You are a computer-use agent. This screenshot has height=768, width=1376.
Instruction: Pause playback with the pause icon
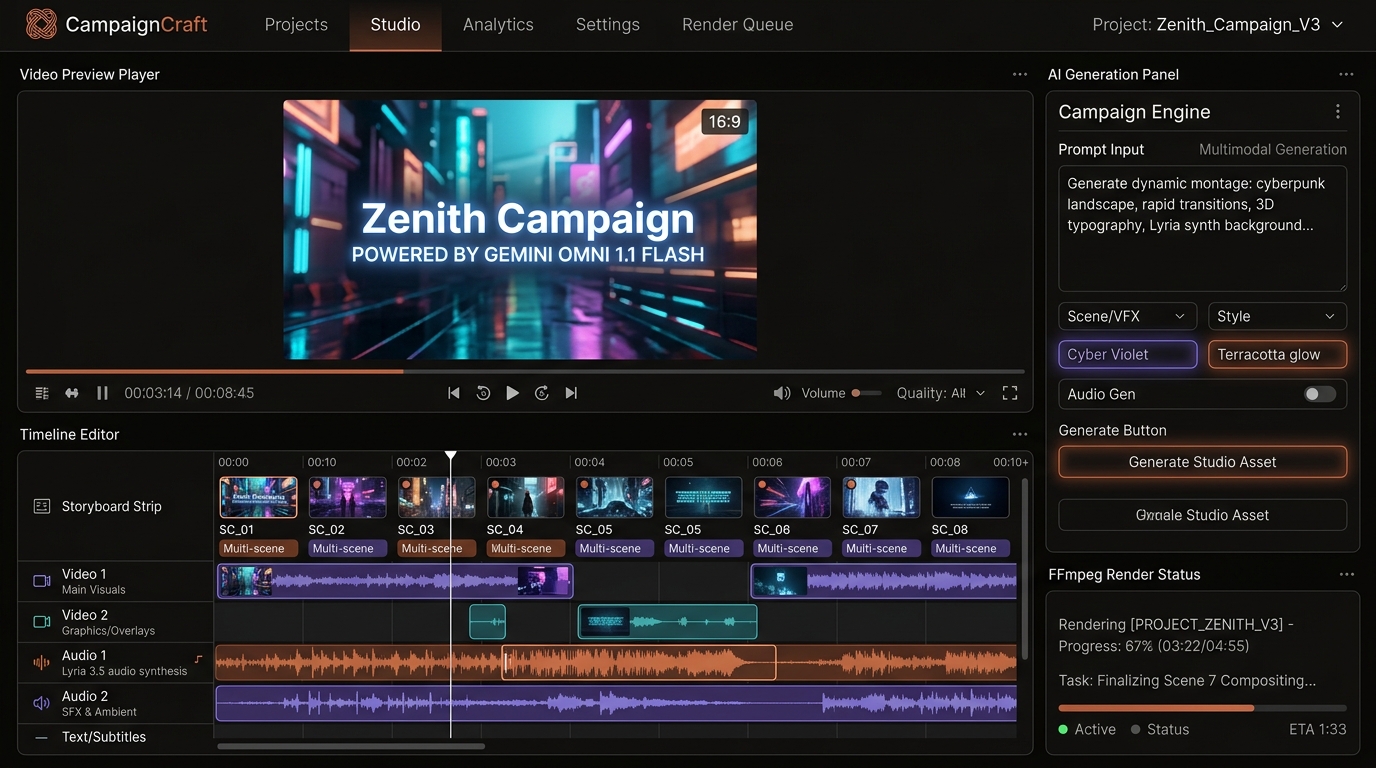click(102, 393)
